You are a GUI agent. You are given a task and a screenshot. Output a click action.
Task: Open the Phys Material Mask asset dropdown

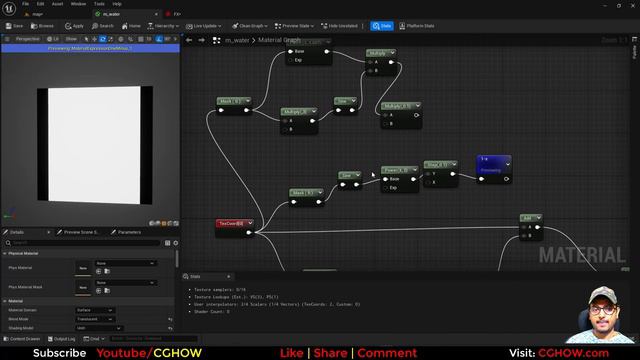click(x=125, y=282)
